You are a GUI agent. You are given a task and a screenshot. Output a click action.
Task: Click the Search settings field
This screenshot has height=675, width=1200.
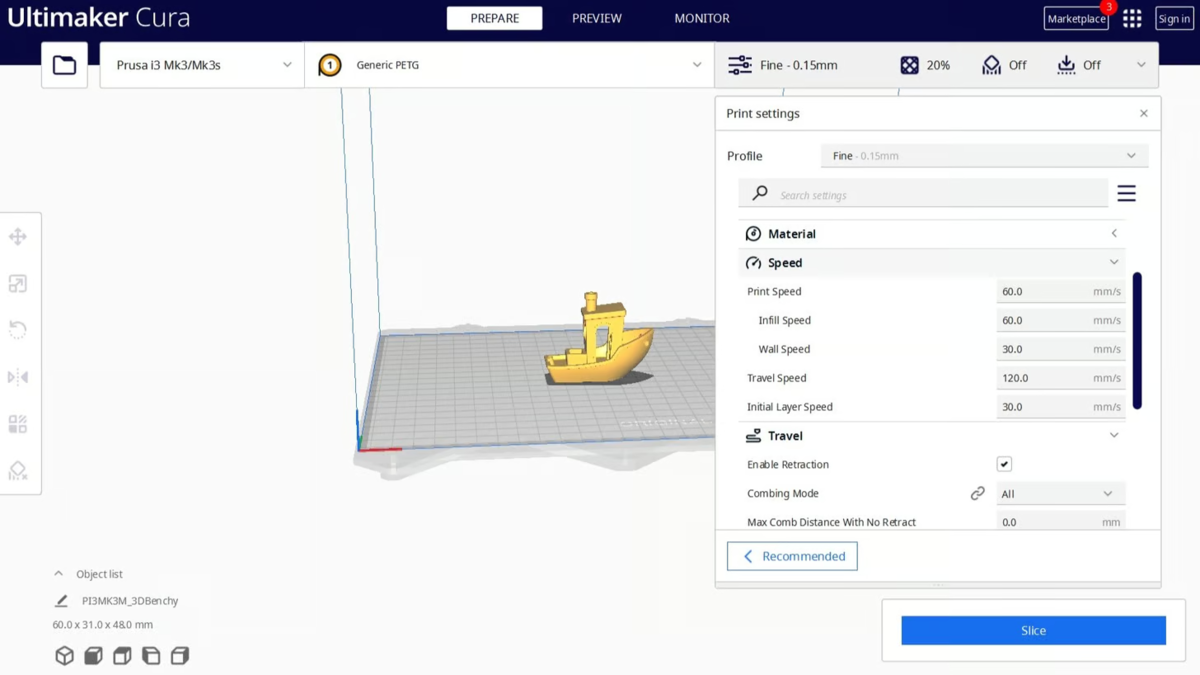tap(923, 193)
